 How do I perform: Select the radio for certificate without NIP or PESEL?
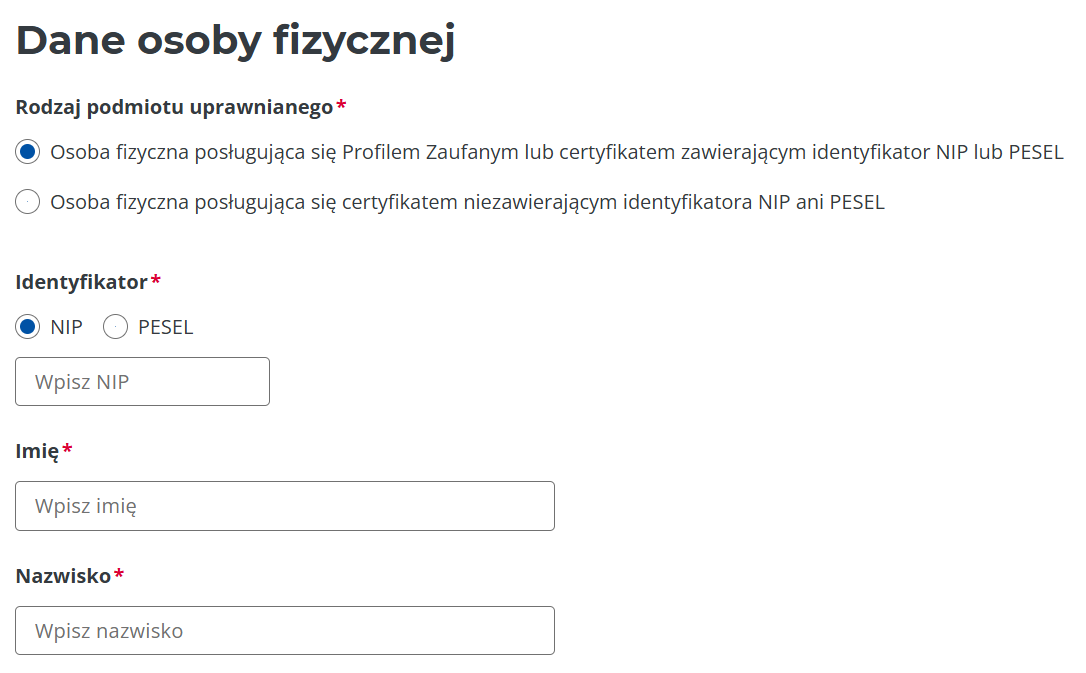click(x=28, y=202)
